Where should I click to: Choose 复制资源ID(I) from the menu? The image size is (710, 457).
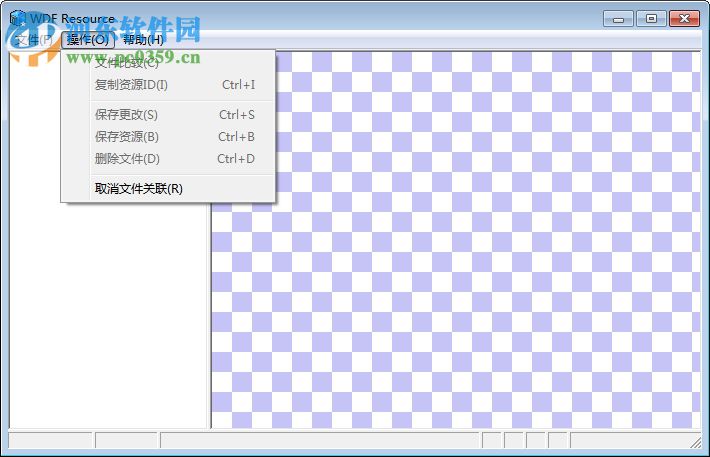pos(168,85)
